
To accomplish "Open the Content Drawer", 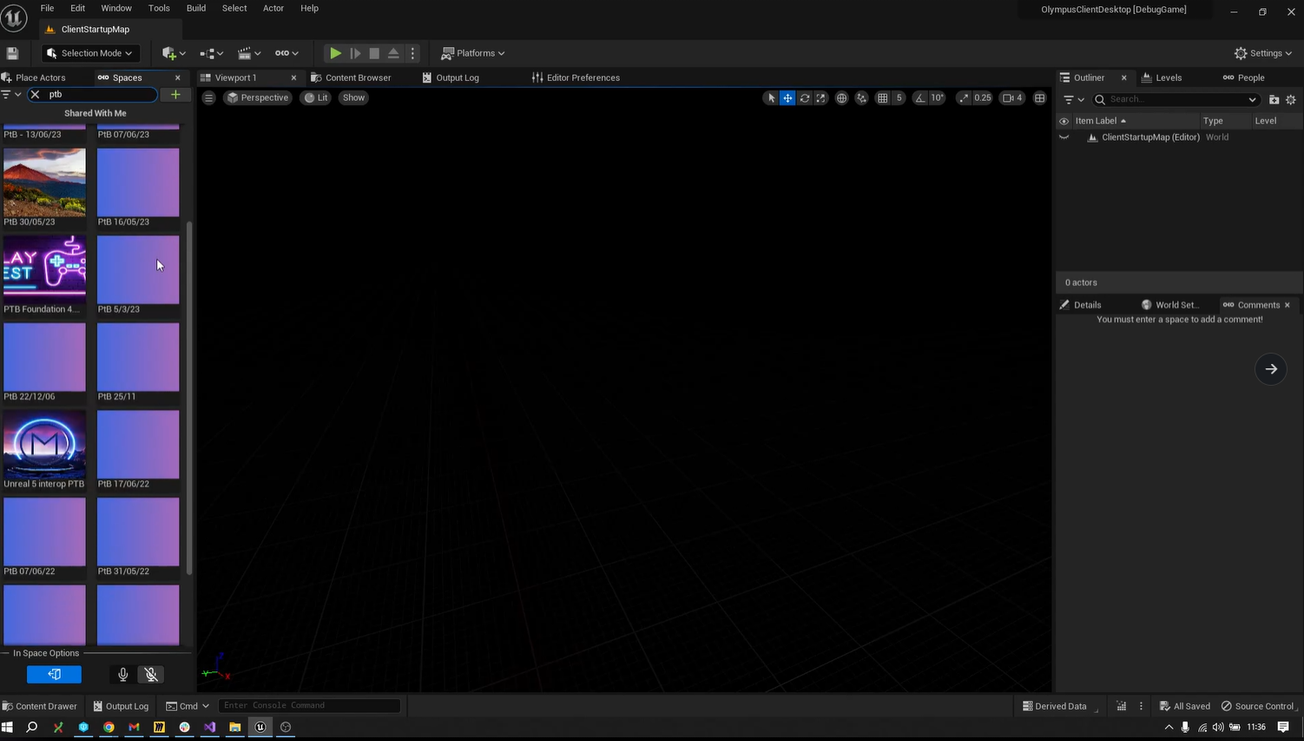I will (40, 706).
